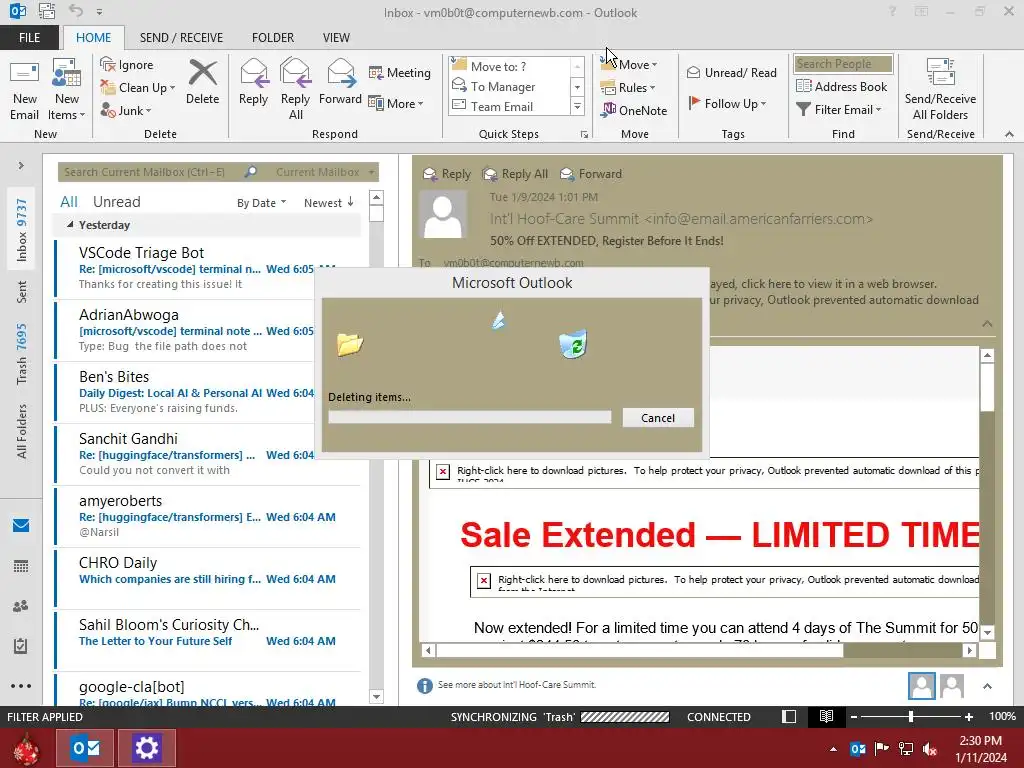Switch to Normal view icon

(x=789, y=716)
